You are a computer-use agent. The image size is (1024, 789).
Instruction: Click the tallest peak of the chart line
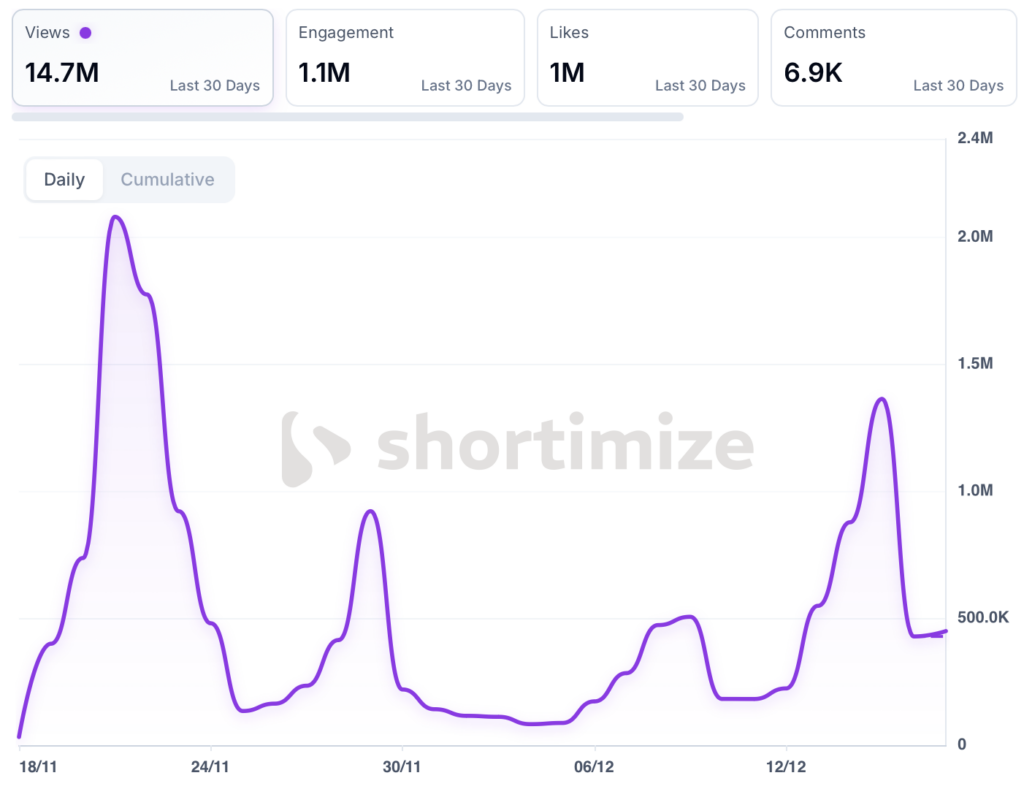click(x=116, y=217)
